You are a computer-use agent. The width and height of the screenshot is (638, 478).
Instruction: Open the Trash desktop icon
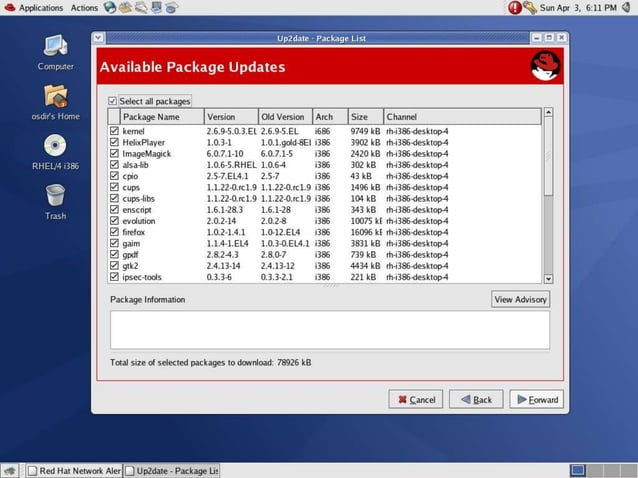pos(55,196)
